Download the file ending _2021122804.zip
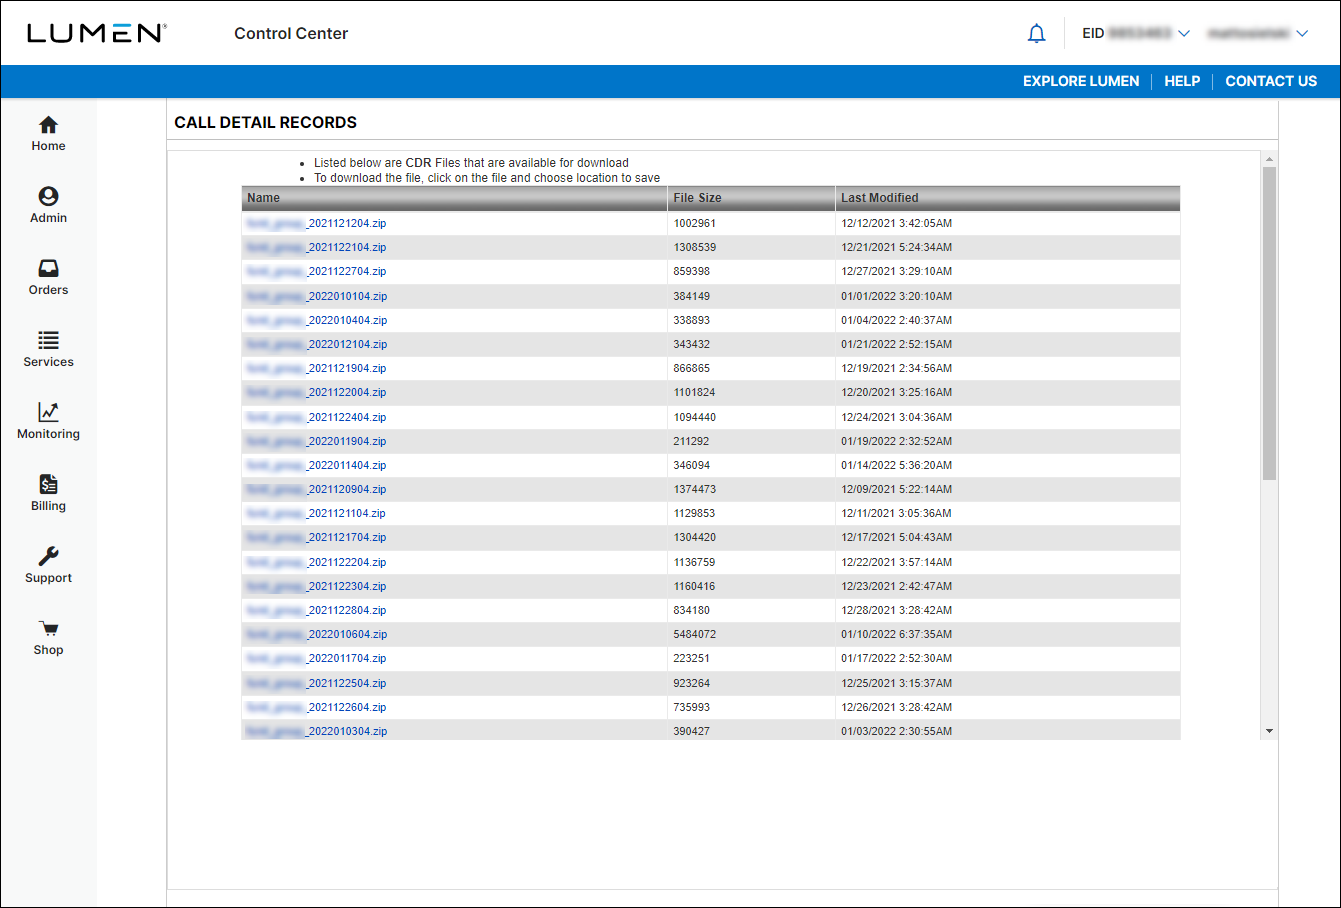1341x908 pixels. coord(316,610)
